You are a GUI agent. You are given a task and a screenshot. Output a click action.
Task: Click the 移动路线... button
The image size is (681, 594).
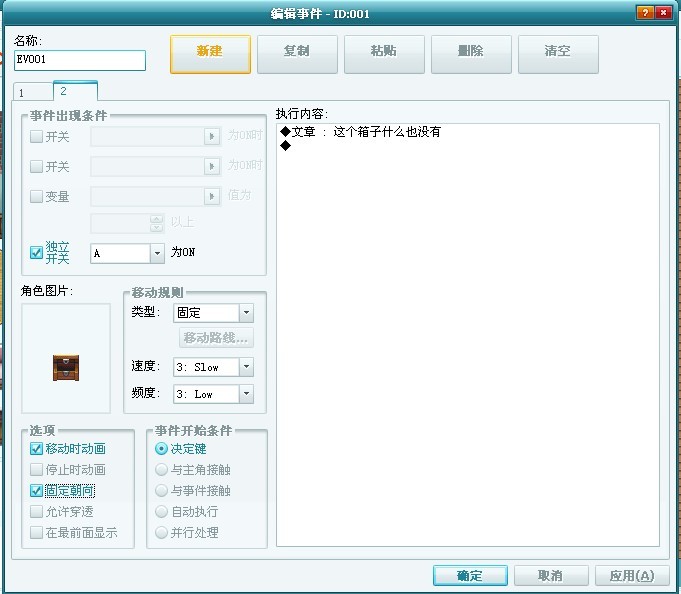(216, 338)
